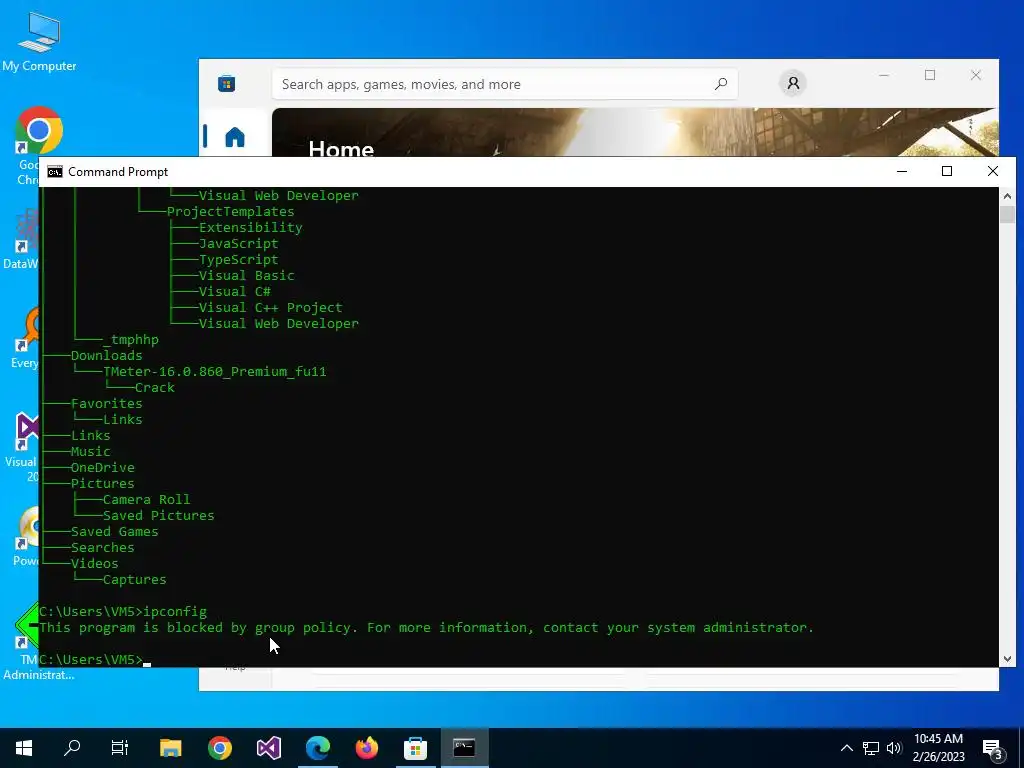The image size is (1024, 768).
Task: Click the Saved Pictures line
Action: (159, 515)
